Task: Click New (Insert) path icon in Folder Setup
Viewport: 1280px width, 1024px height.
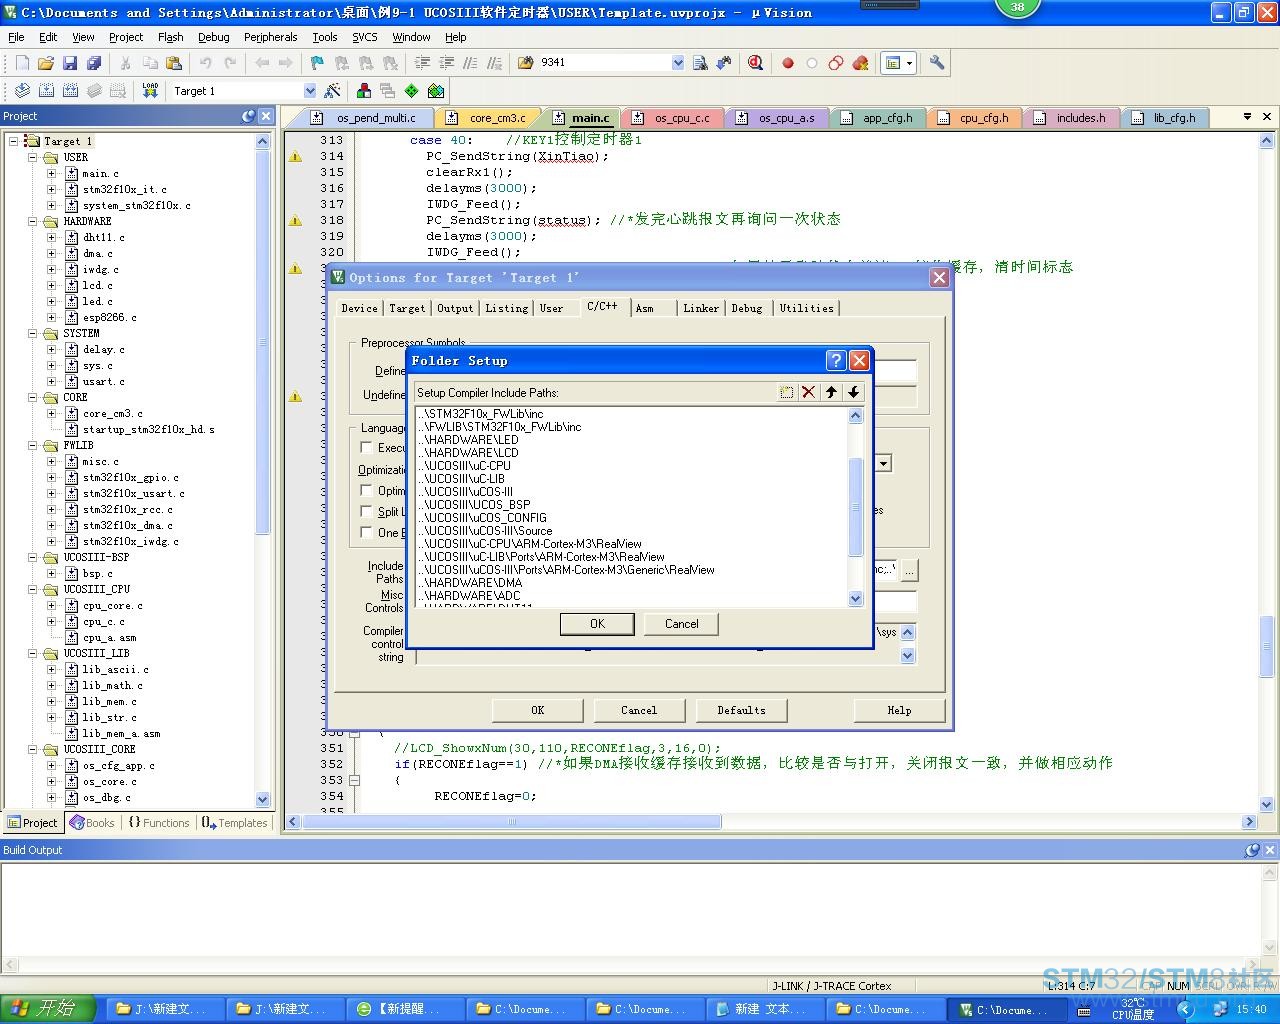Action: [x=787, y=392]
